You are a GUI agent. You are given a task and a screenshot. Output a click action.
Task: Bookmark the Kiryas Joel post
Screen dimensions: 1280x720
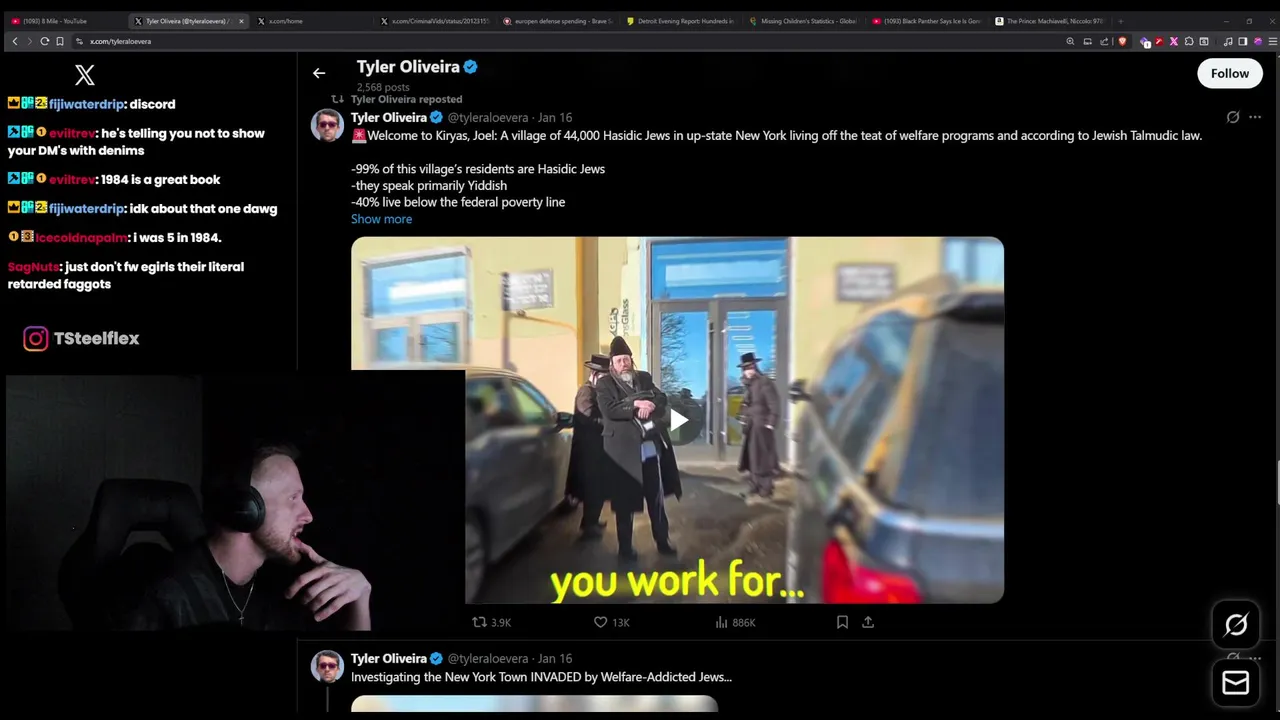(x=842, y=622)
